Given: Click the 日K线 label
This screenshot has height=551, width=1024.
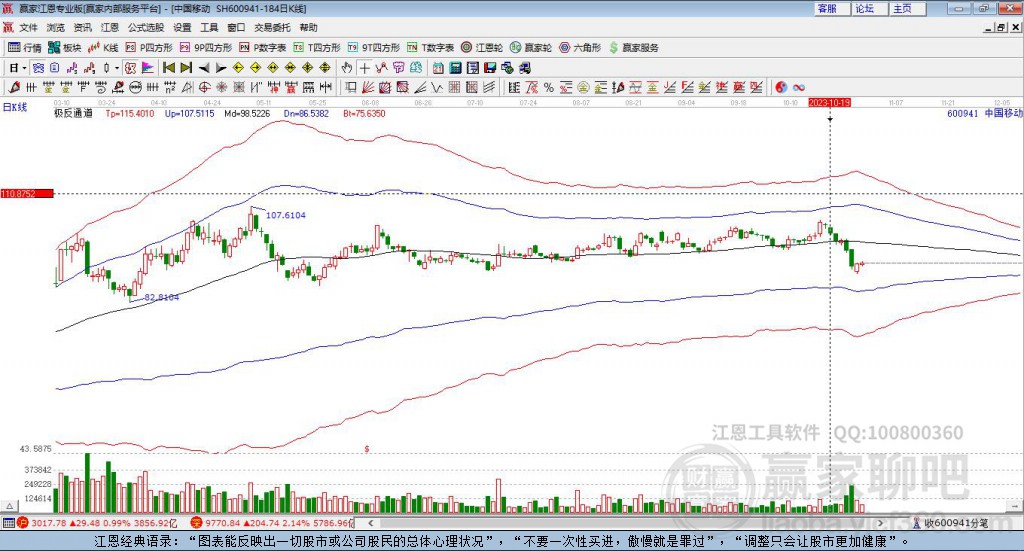Looking at the screenshot, I should tap(15, 108).
